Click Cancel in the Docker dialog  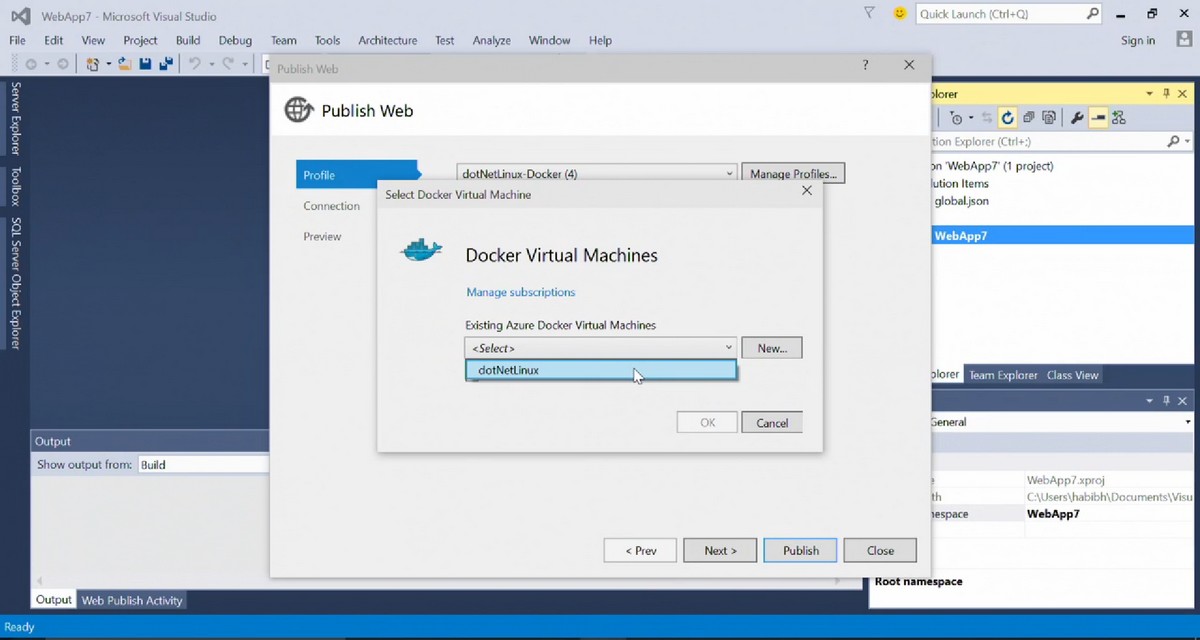pyautogui.click(x=772, y=423)
